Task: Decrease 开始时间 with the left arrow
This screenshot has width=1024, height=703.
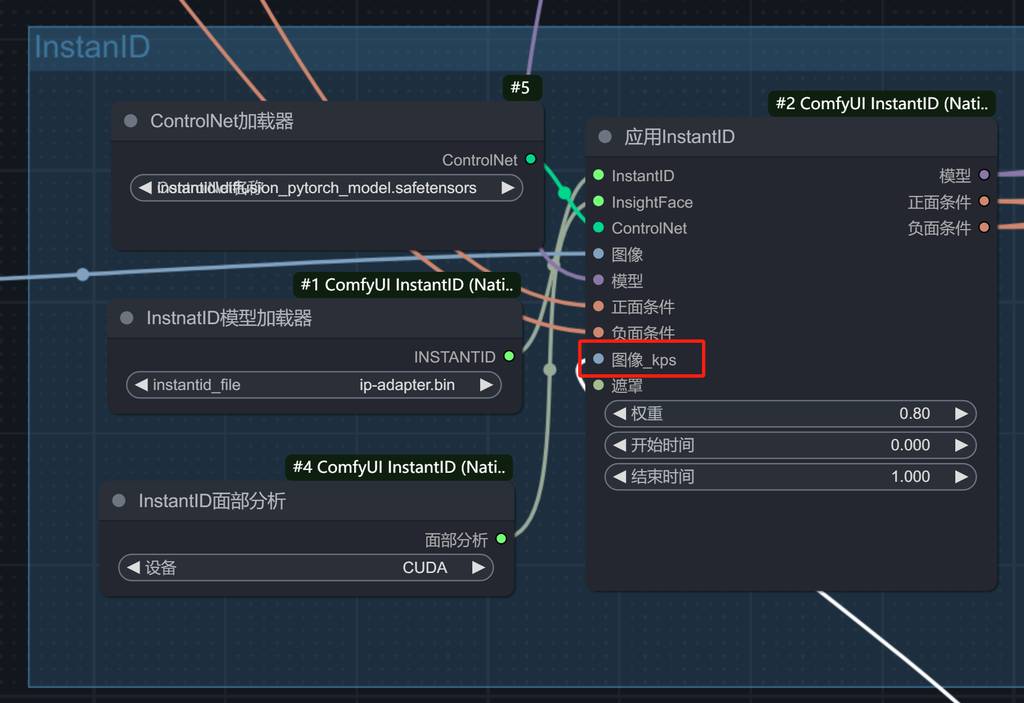Action: click(x=620, y=446)
